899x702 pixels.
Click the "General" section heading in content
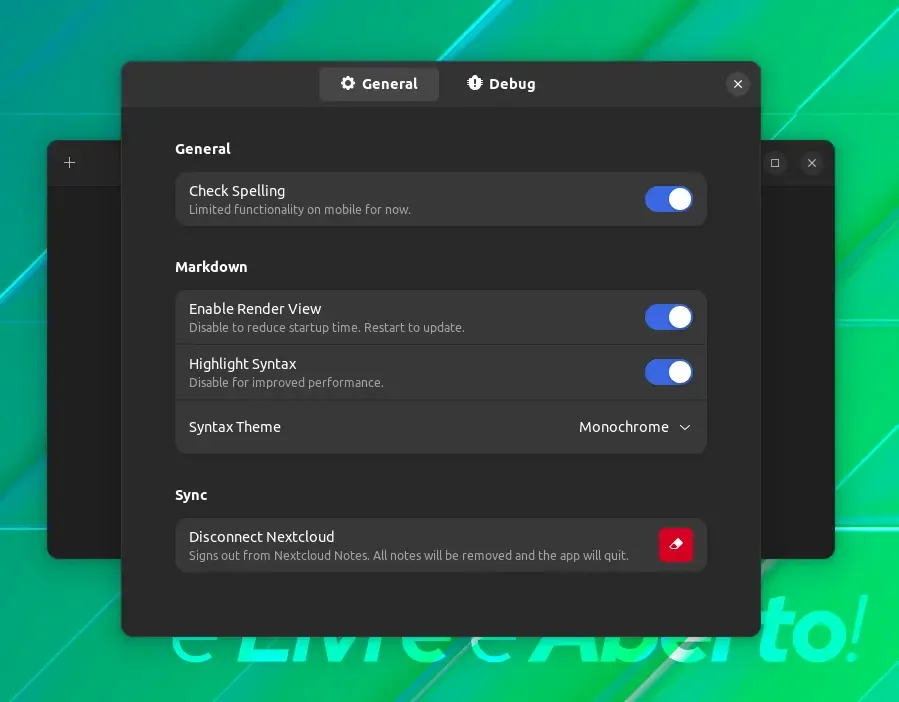coord(203,149)
